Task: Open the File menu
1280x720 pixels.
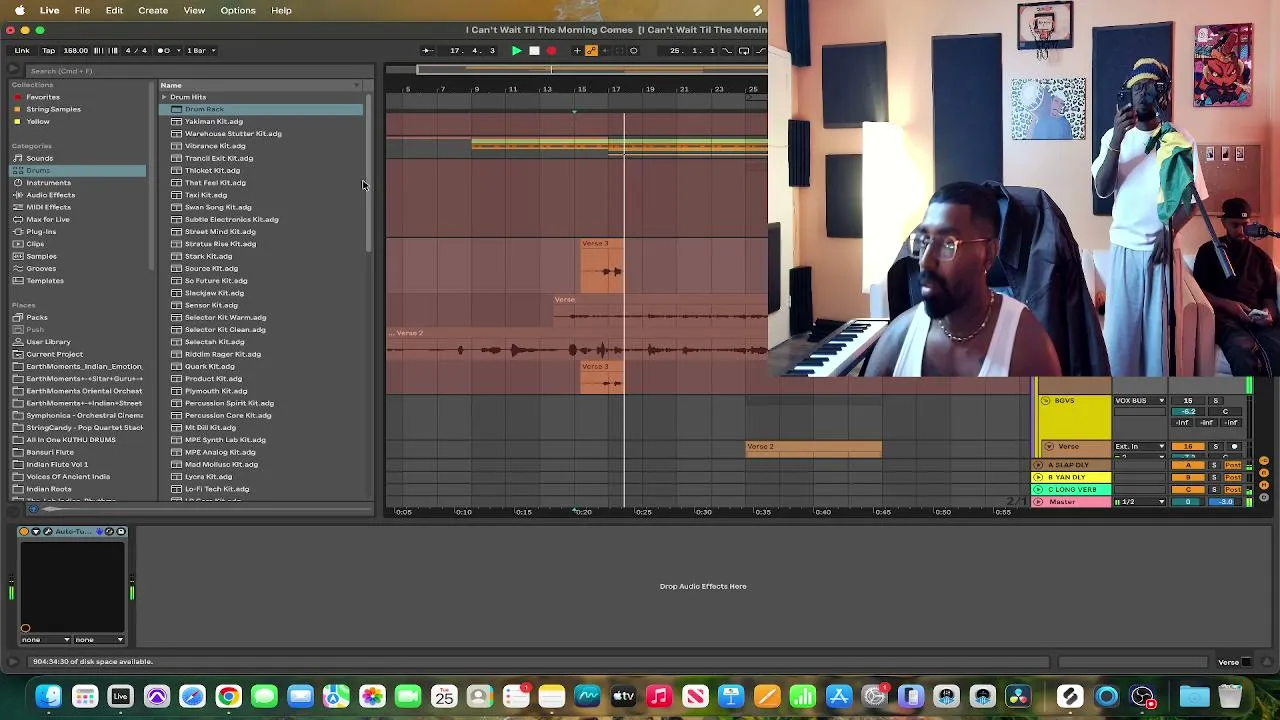Action: coord(82,10)
